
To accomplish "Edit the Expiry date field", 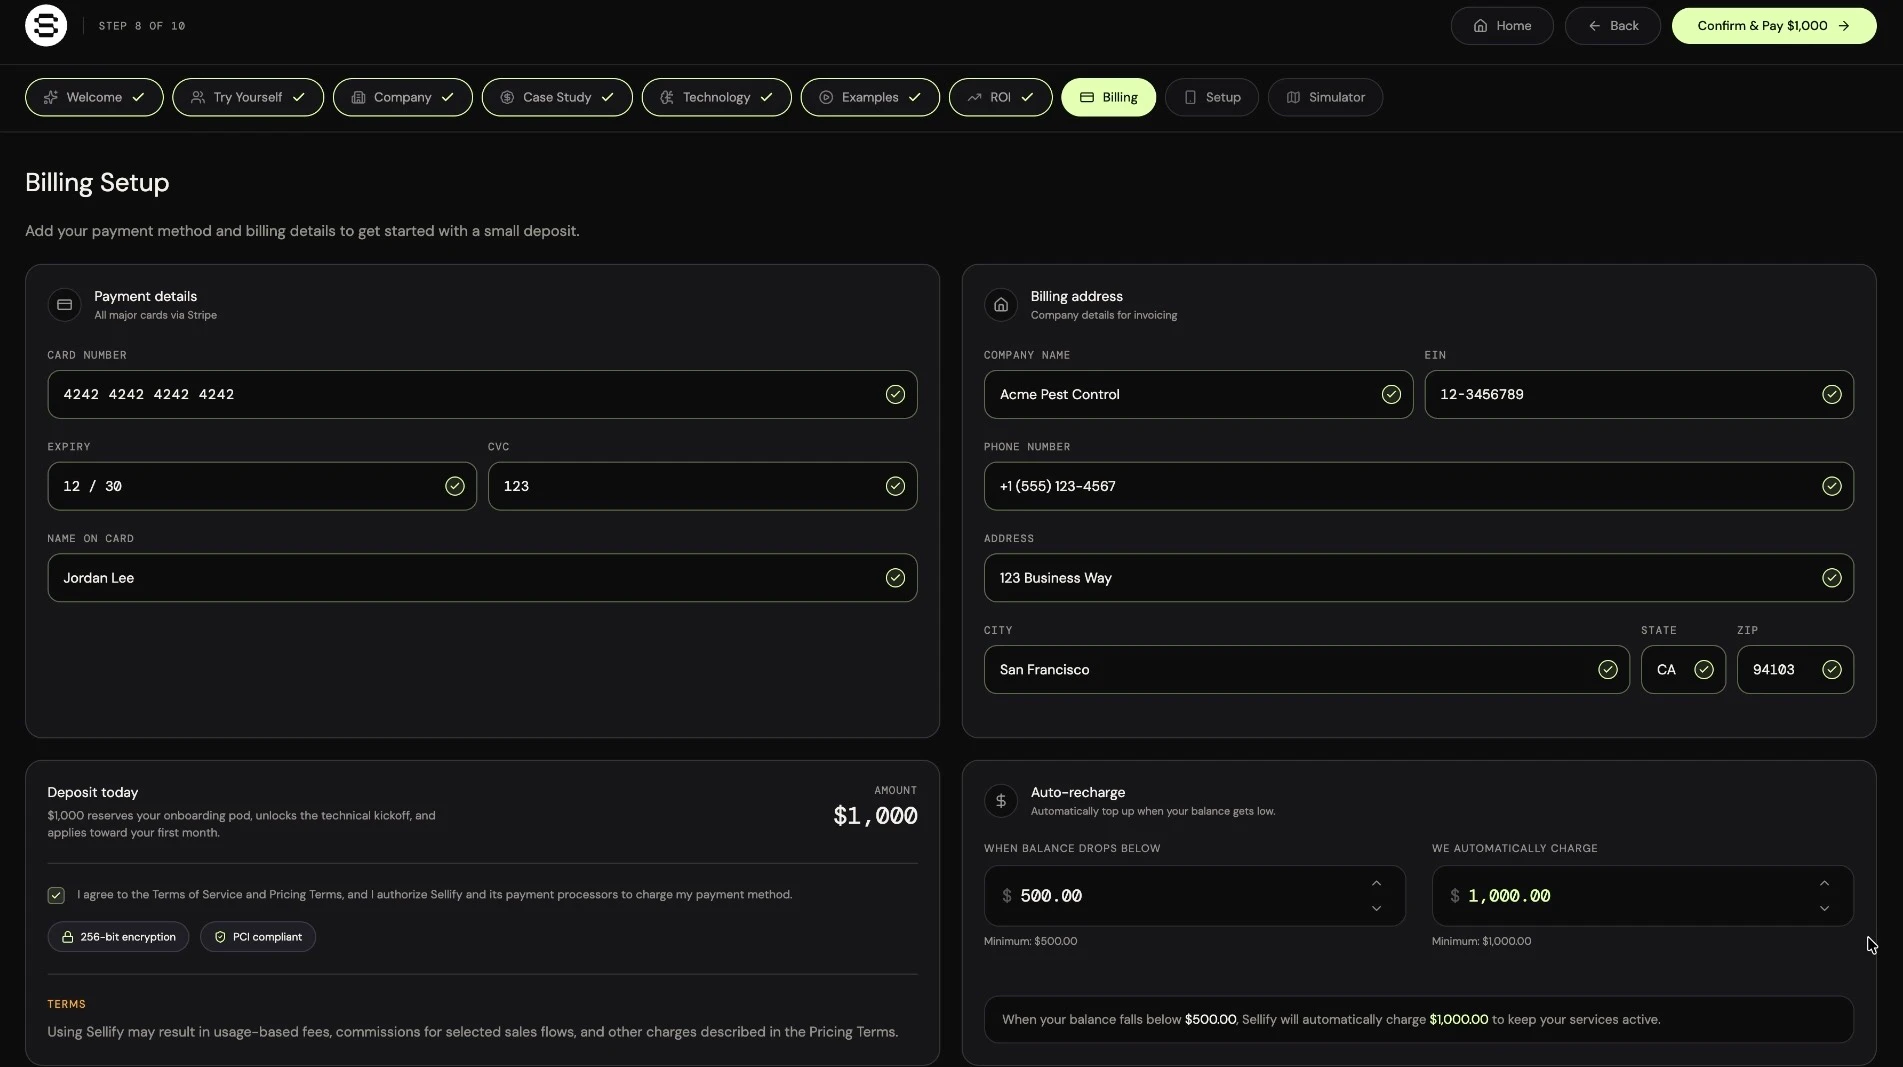I will click(262, 486).
